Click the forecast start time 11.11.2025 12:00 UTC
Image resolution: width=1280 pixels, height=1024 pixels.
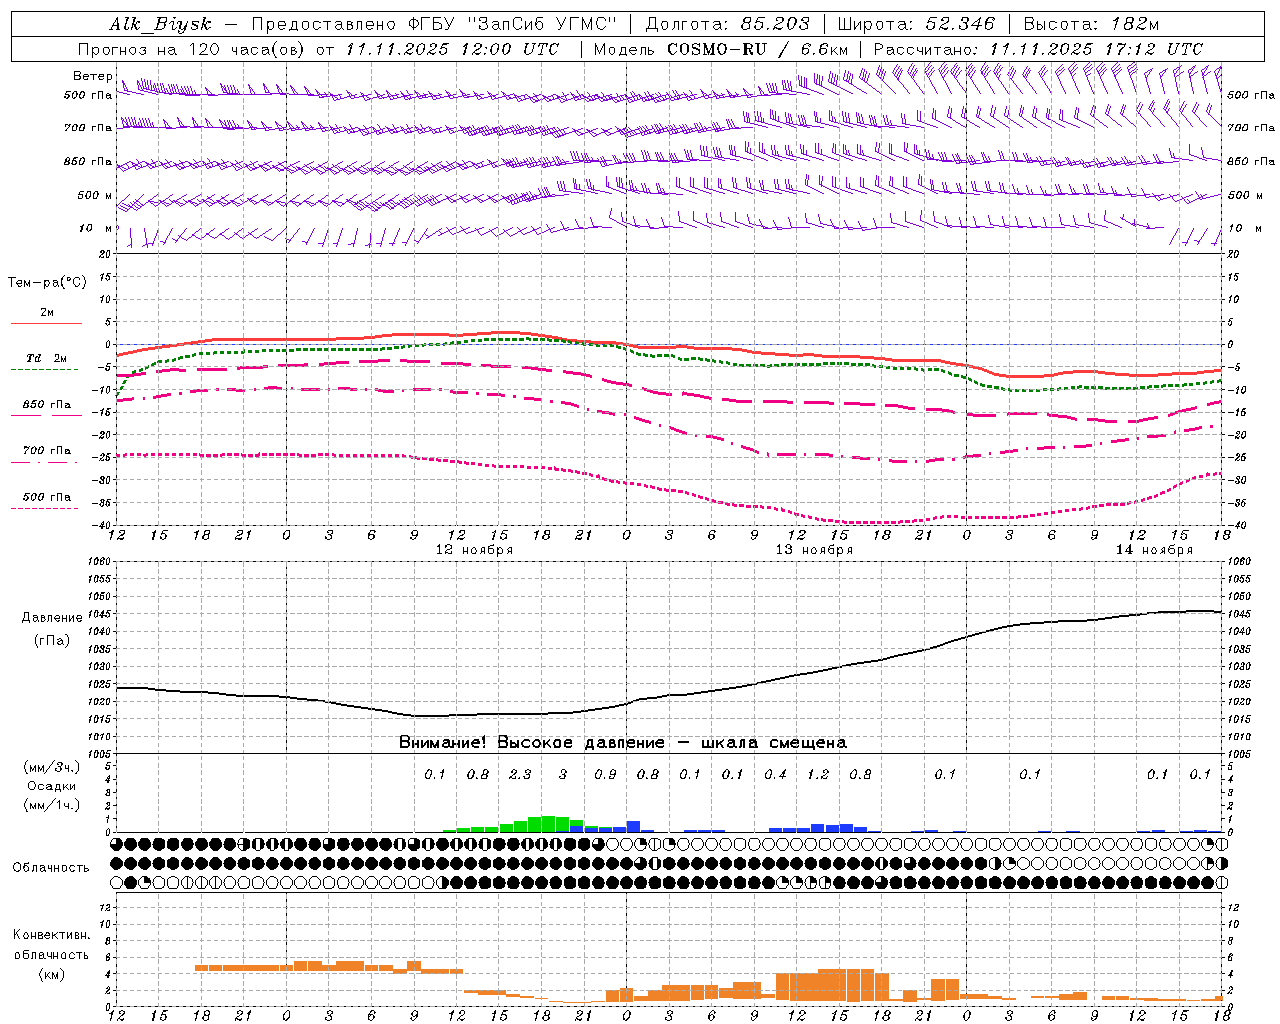[x=453, y=49]
